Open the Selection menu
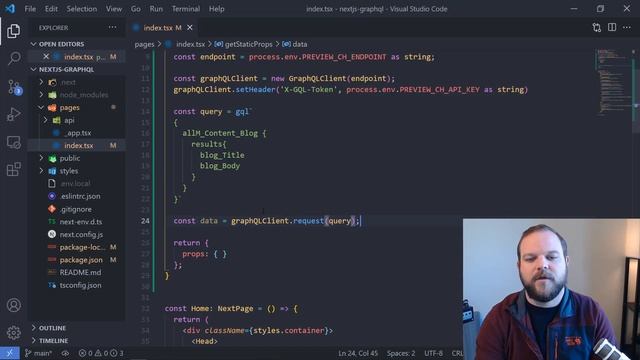The image size is (640, 360). tap(82, 9)
